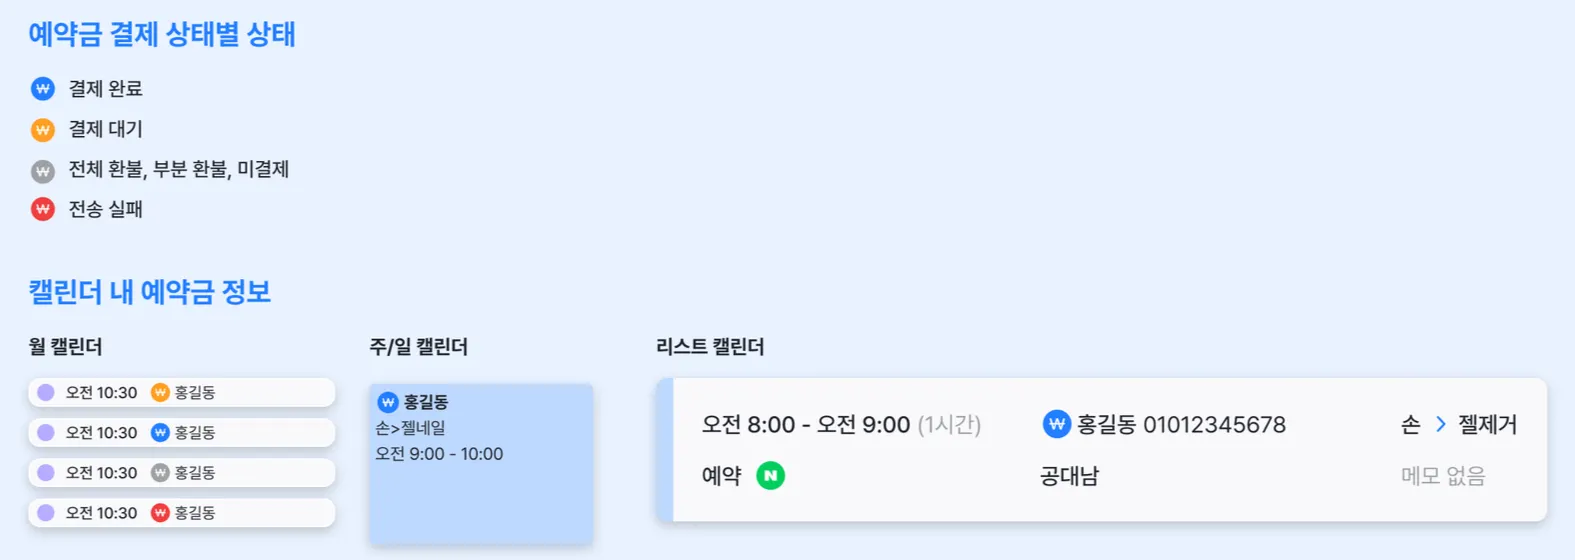This screenshot has width=1575, height=560.
Task: Click the gray 환불/미결제 won icon
Action: tap(42, 171)
